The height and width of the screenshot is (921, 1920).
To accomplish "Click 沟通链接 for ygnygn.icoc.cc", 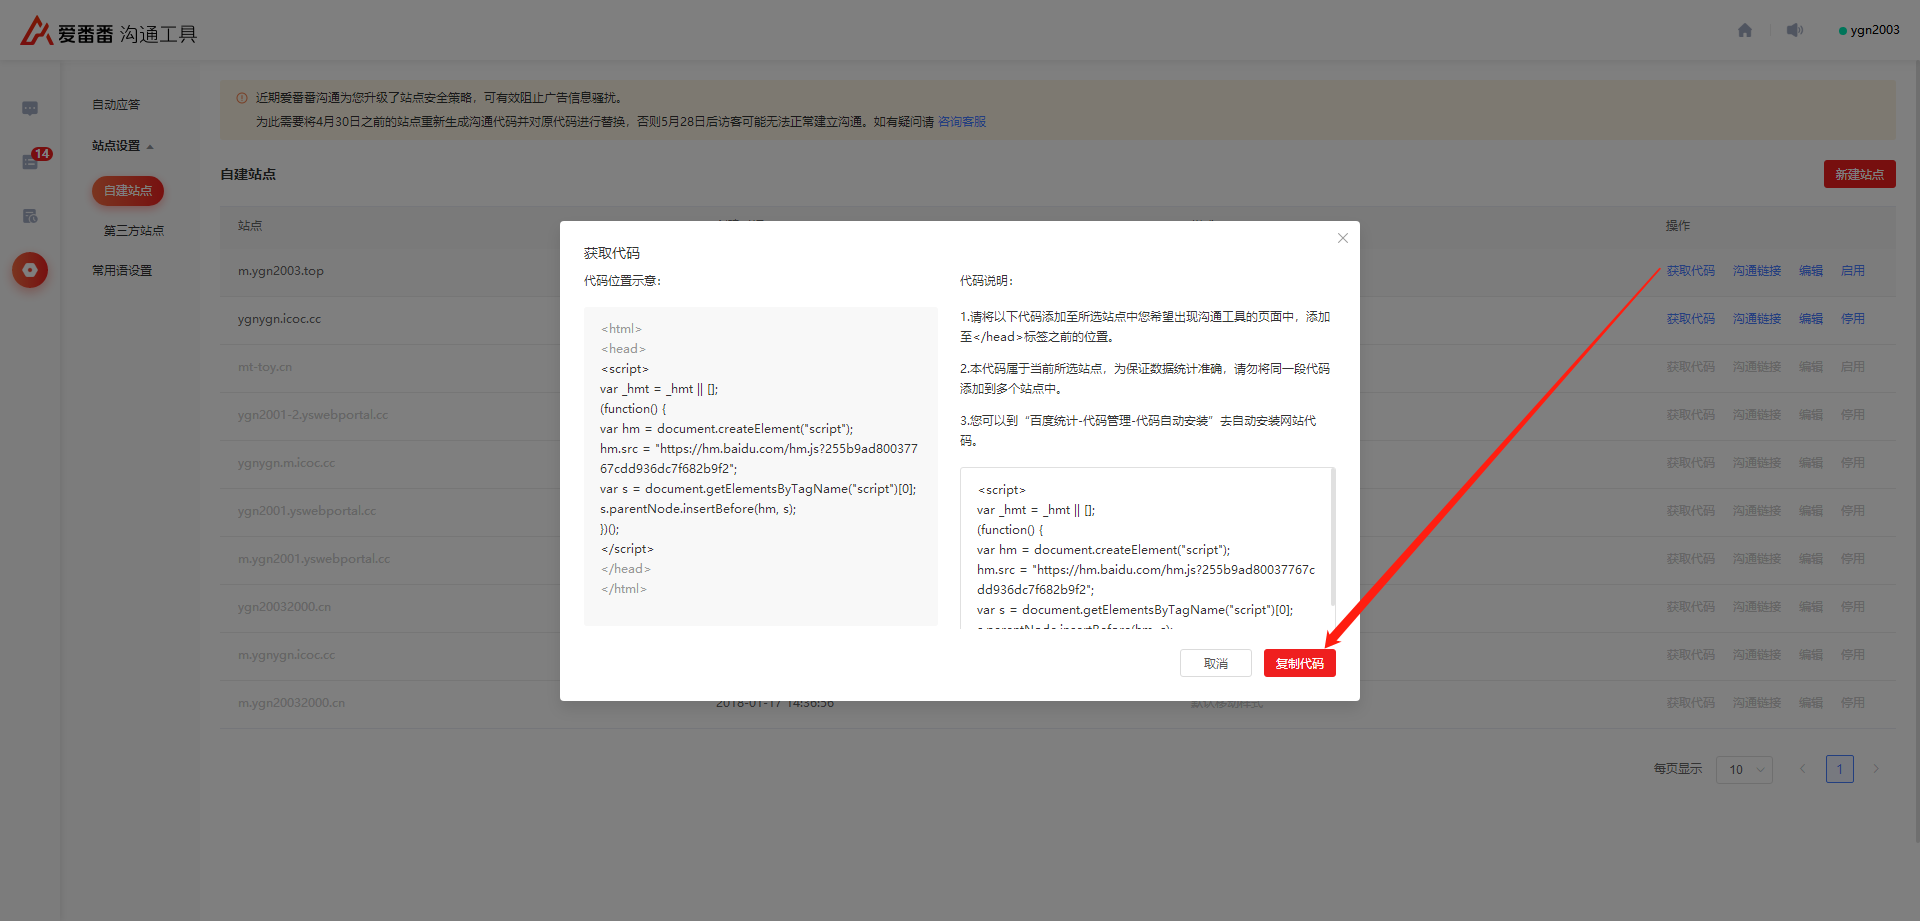I will (1757, 319).
